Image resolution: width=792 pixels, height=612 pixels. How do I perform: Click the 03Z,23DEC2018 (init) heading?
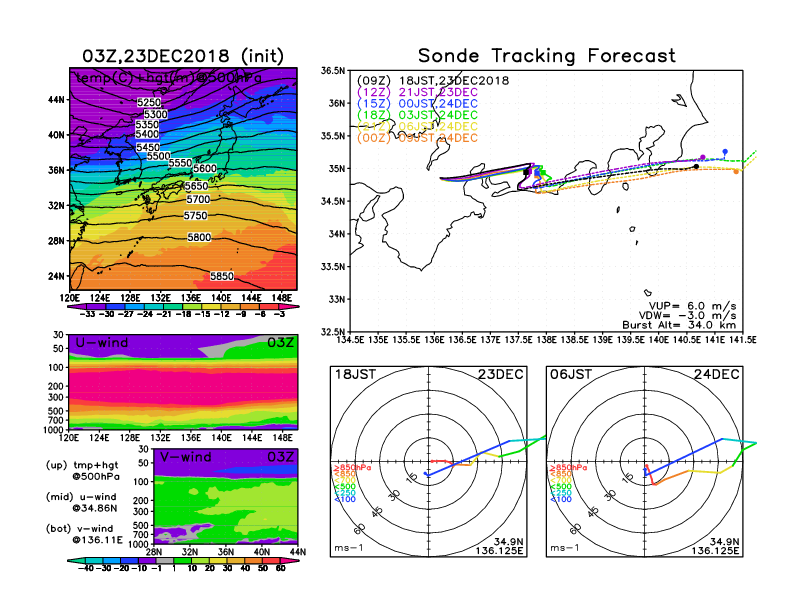pyautogui.click(x=183, y=56)
